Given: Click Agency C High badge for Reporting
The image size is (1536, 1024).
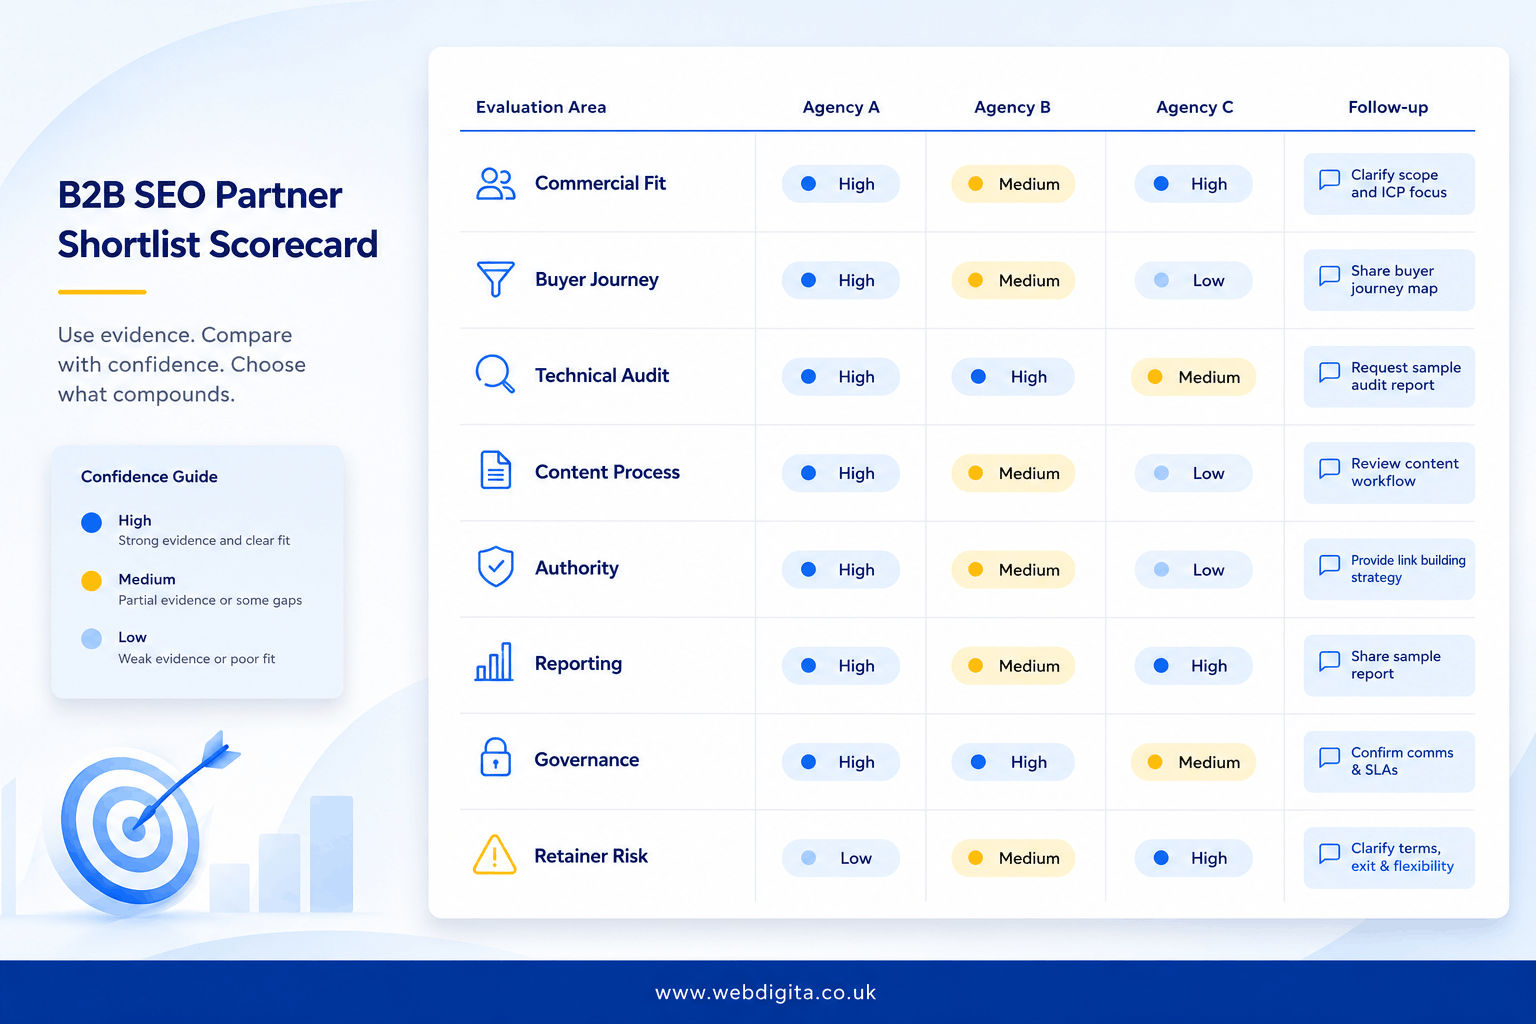Looking at the screenshot, I should tap(1193, 666).
